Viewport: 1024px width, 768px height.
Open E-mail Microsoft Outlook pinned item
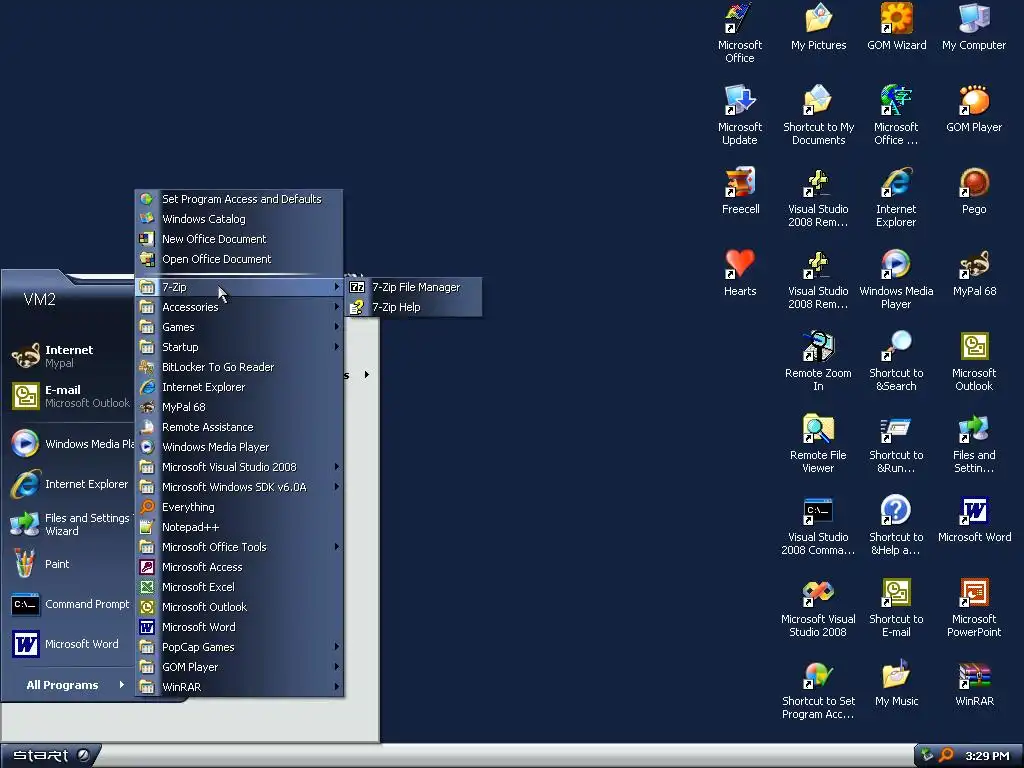point(71,396)
